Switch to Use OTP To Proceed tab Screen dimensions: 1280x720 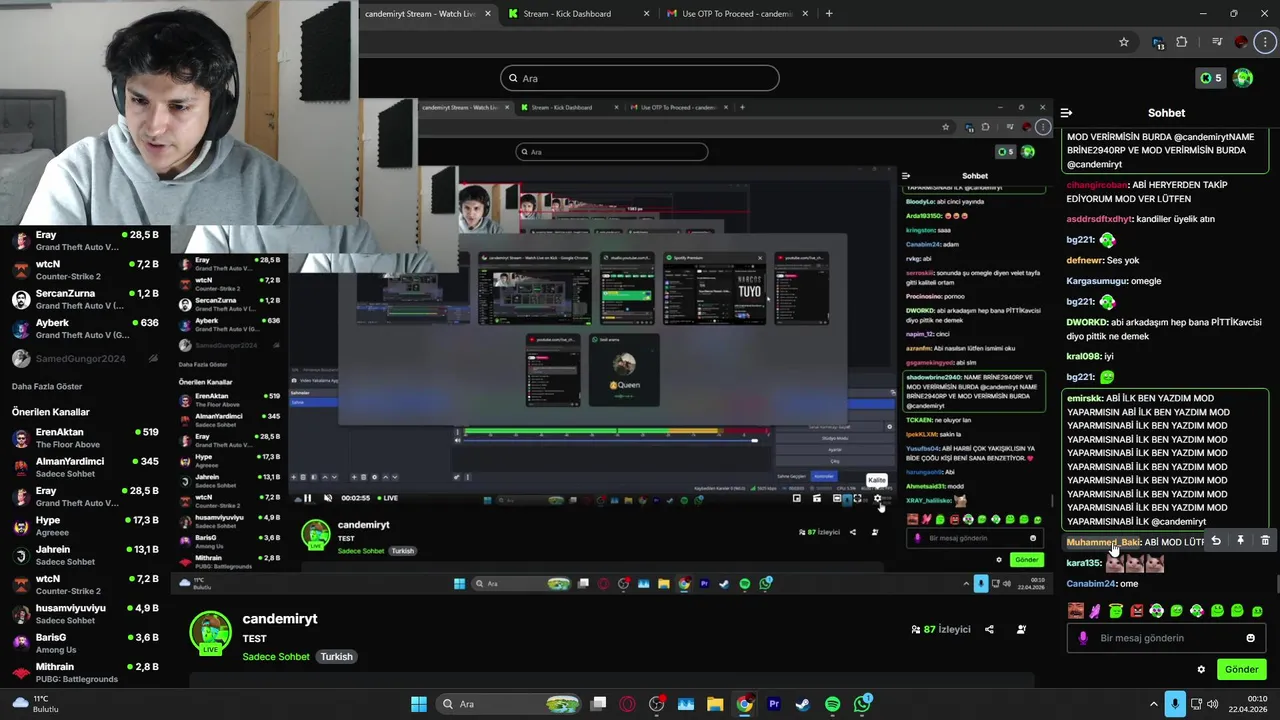point(737,14)
